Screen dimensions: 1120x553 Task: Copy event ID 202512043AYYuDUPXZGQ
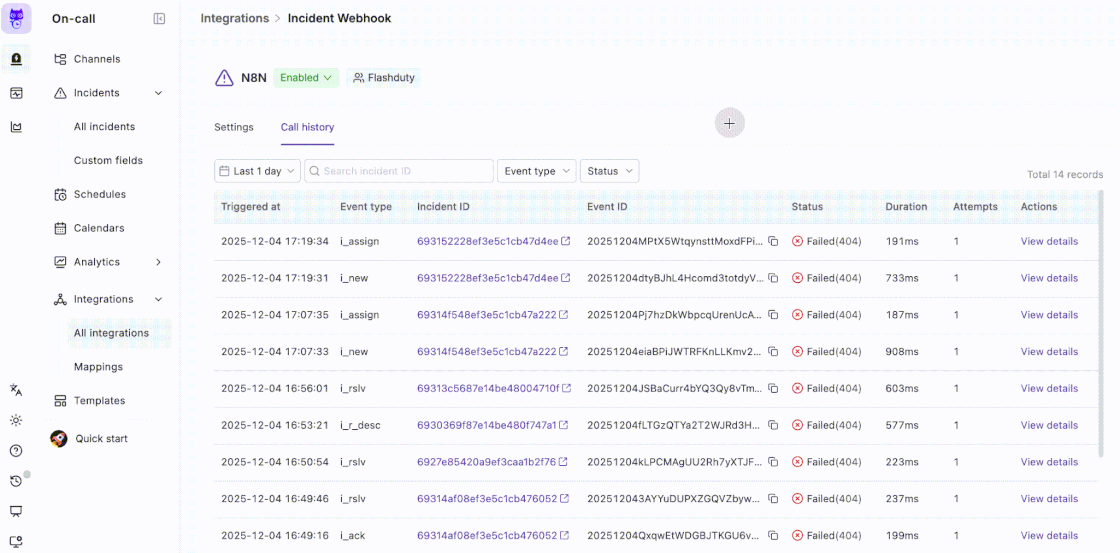pos(773,499)
